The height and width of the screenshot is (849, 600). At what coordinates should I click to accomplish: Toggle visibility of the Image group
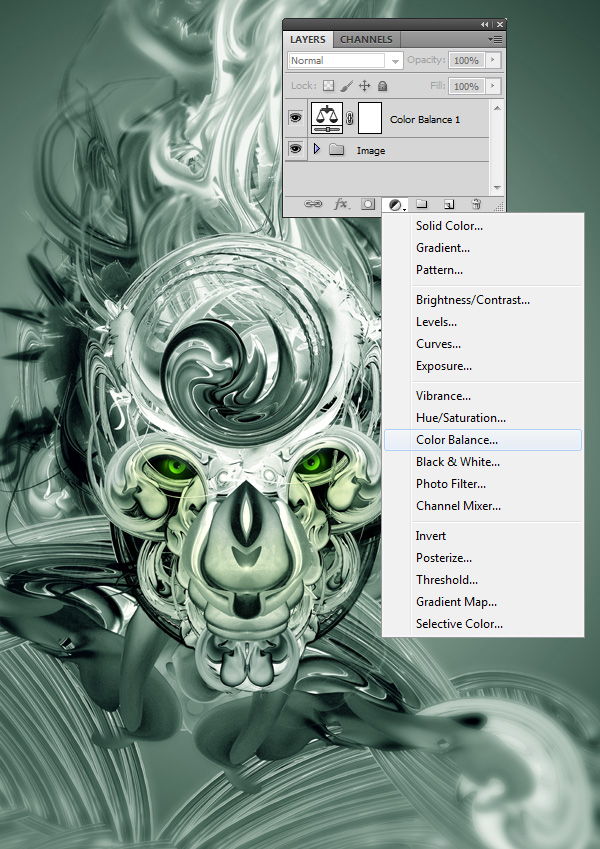295,150
